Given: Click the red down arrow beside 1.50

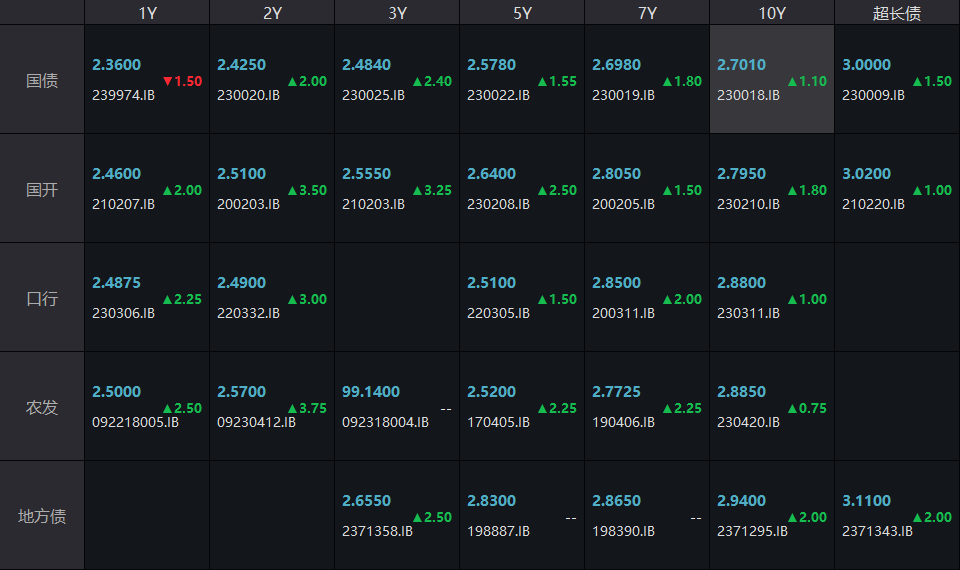Looking at the screenshot, I should (x=168, y=81).
